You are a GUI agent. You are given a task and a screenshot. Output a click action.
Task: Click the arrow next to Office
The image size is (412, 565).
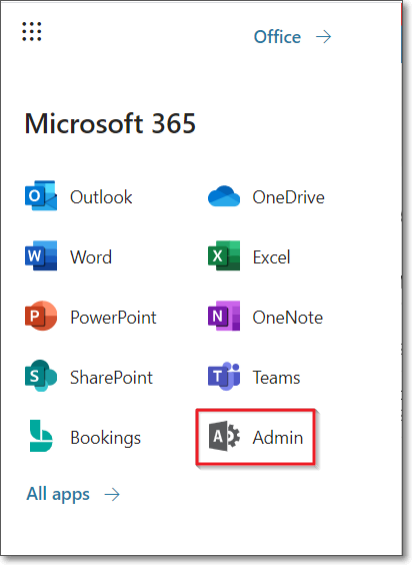pos(323,37)
